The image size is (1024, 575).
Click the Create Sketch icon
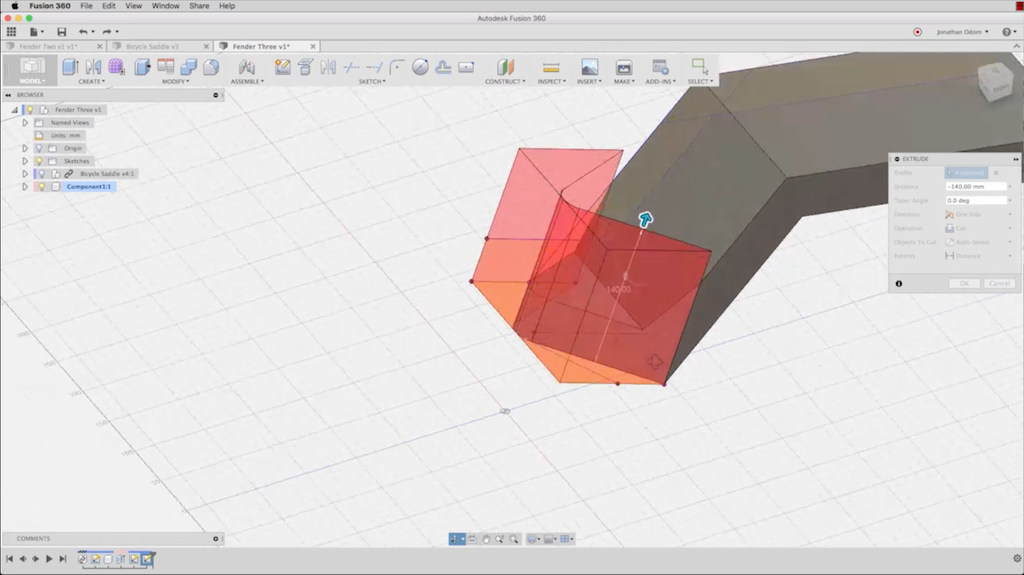tap(283, 67)
